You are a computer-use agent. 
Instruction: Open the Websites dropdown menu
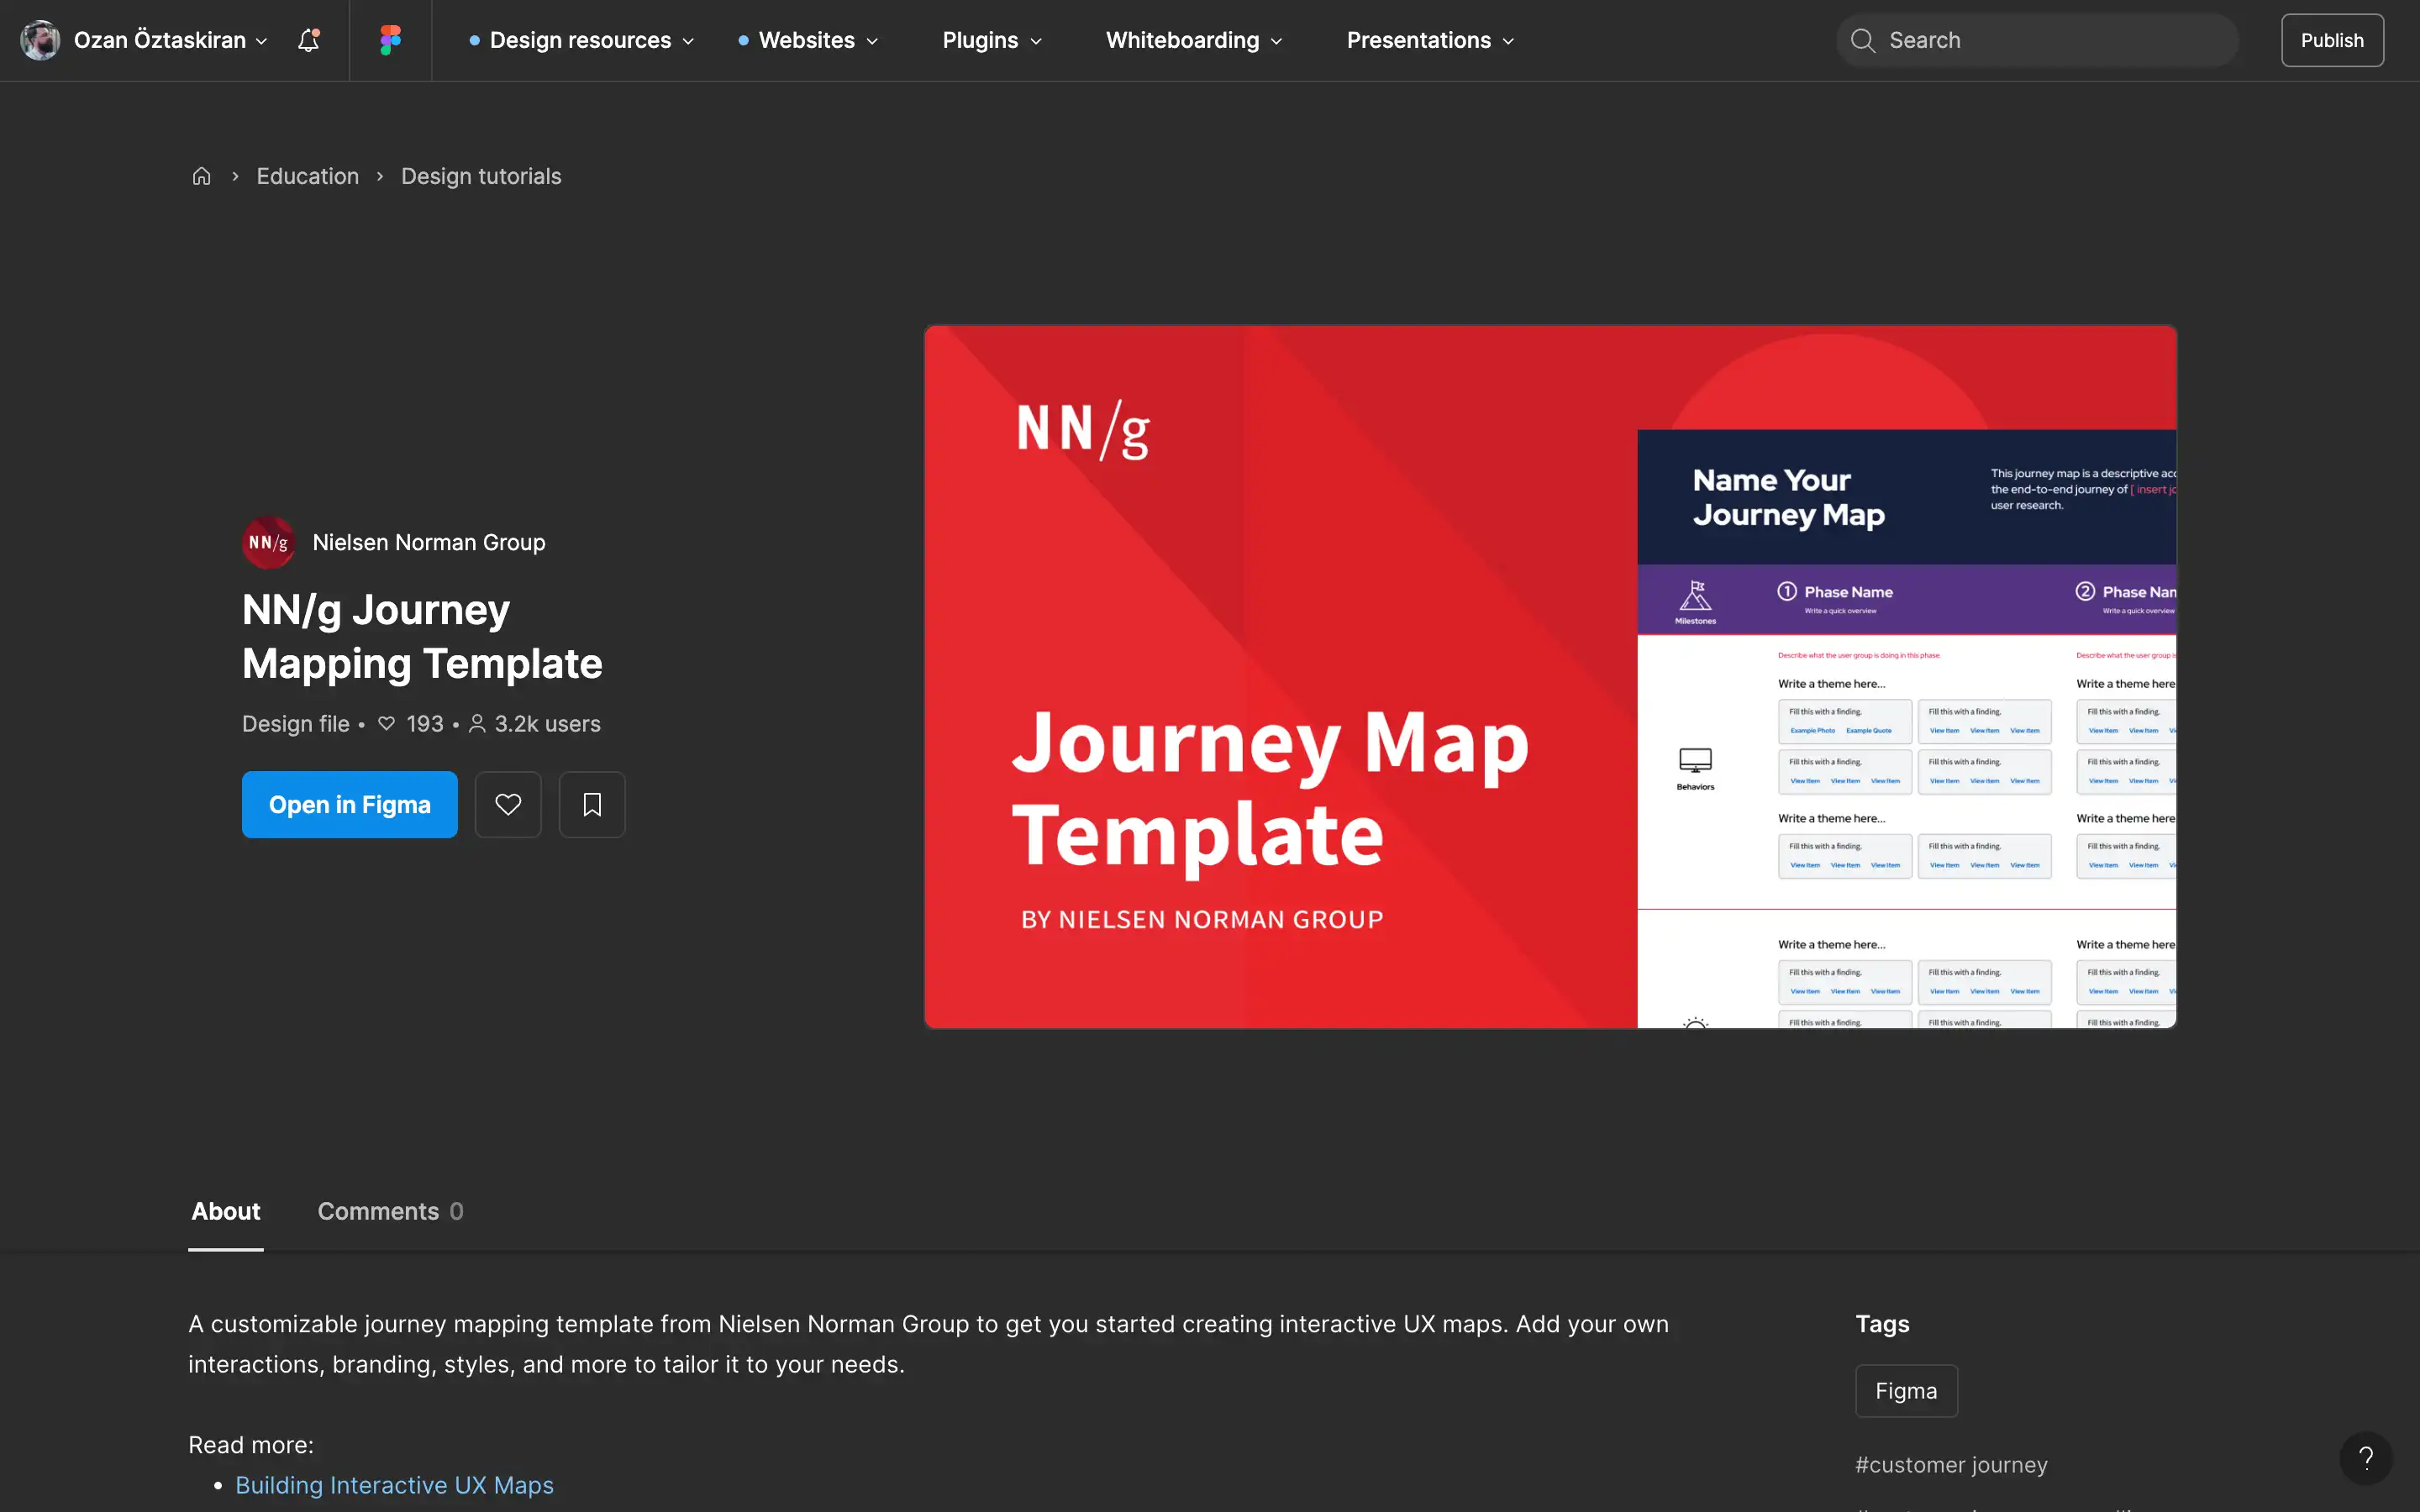[808, 40]
